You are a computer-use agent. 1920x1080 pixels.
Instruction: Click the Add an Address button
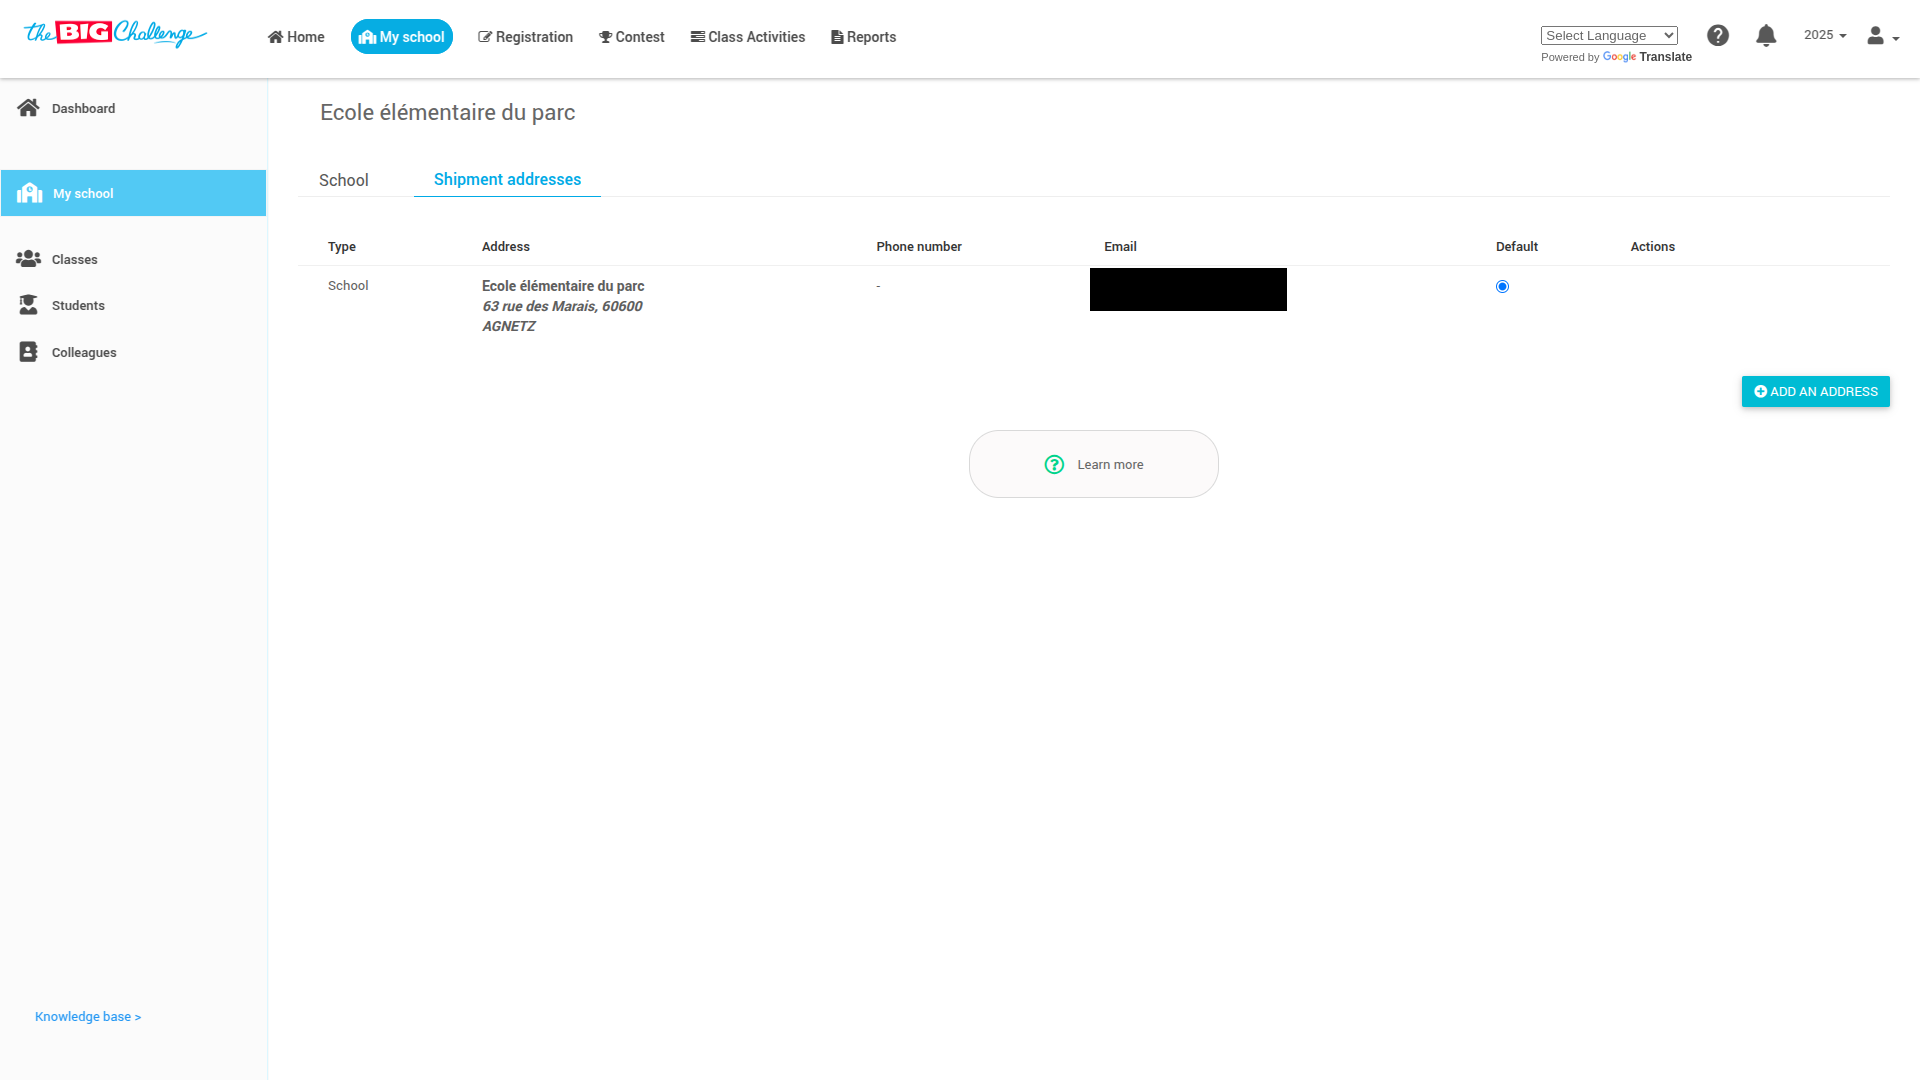[1815, 391]
